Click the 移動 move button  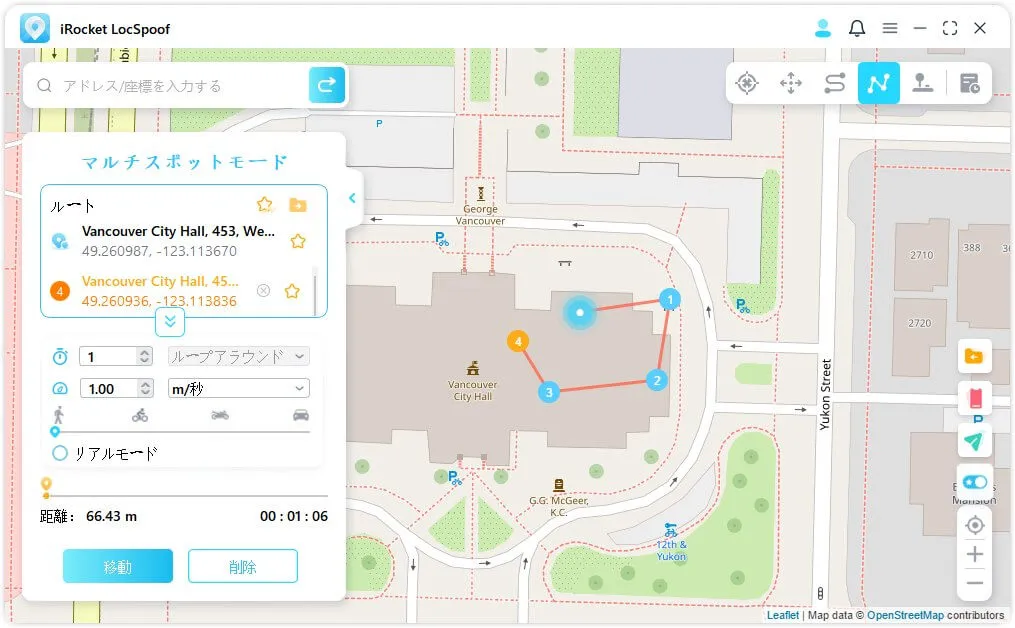[x=118, y=566]
